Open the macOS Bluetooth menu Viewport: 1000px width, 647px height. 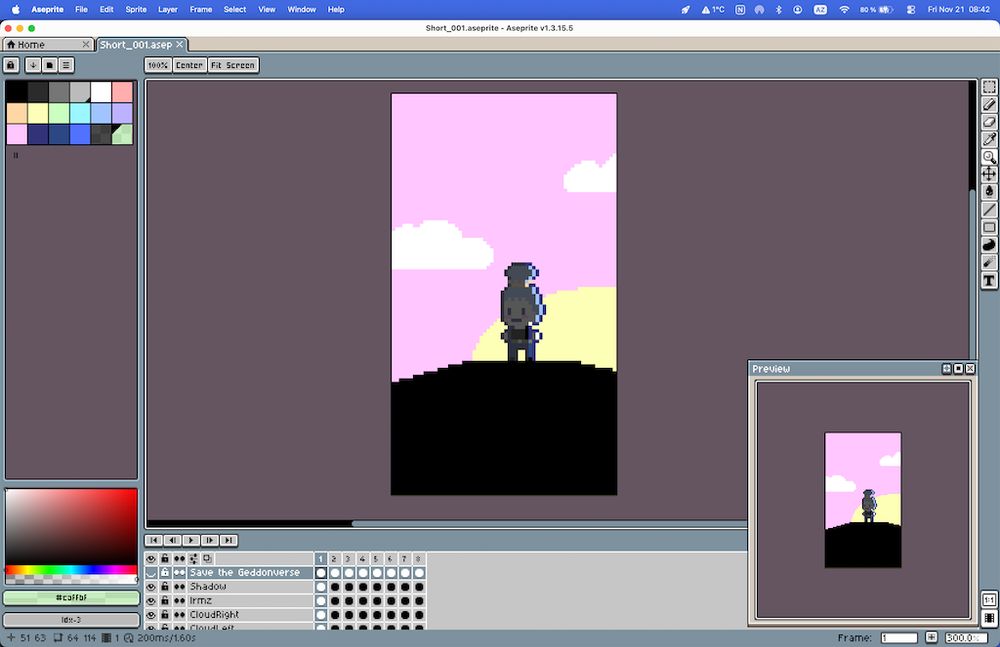point(778,9)
